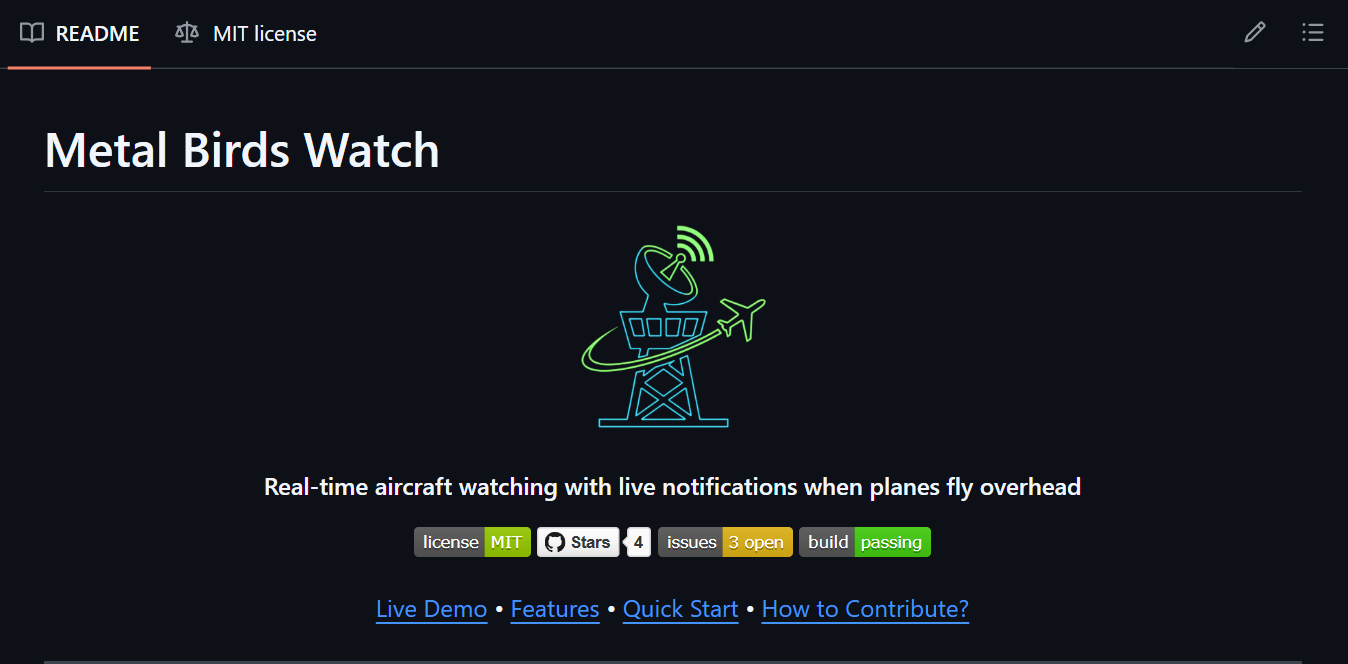This screenshot has width=1348, height=664.
Task: Open the Live Demo link
Action: 432,609
